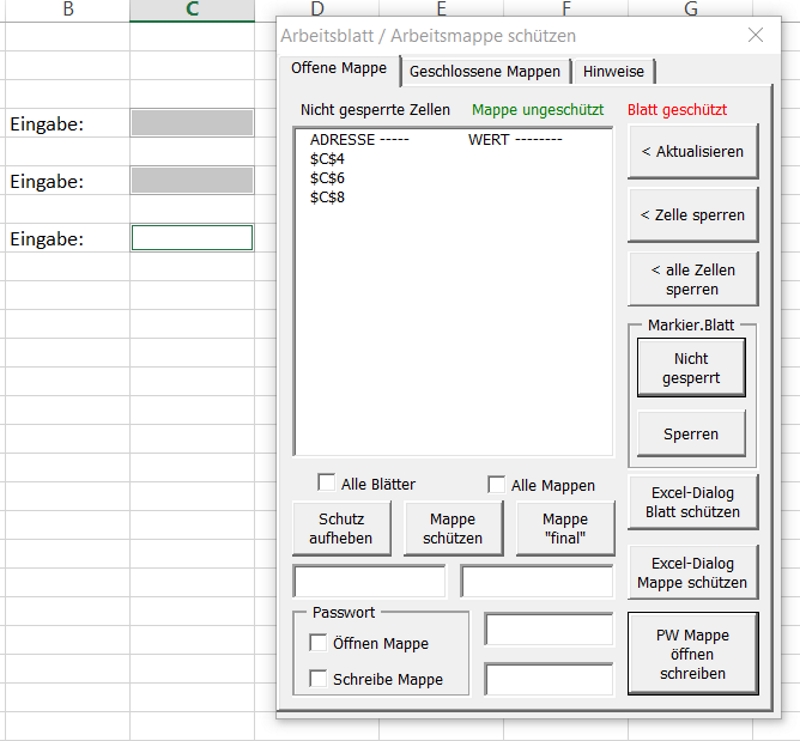
Task: Close the Arbeitsblatt schützen dialog
Action: pyautogui.click(x=756, y=35)
